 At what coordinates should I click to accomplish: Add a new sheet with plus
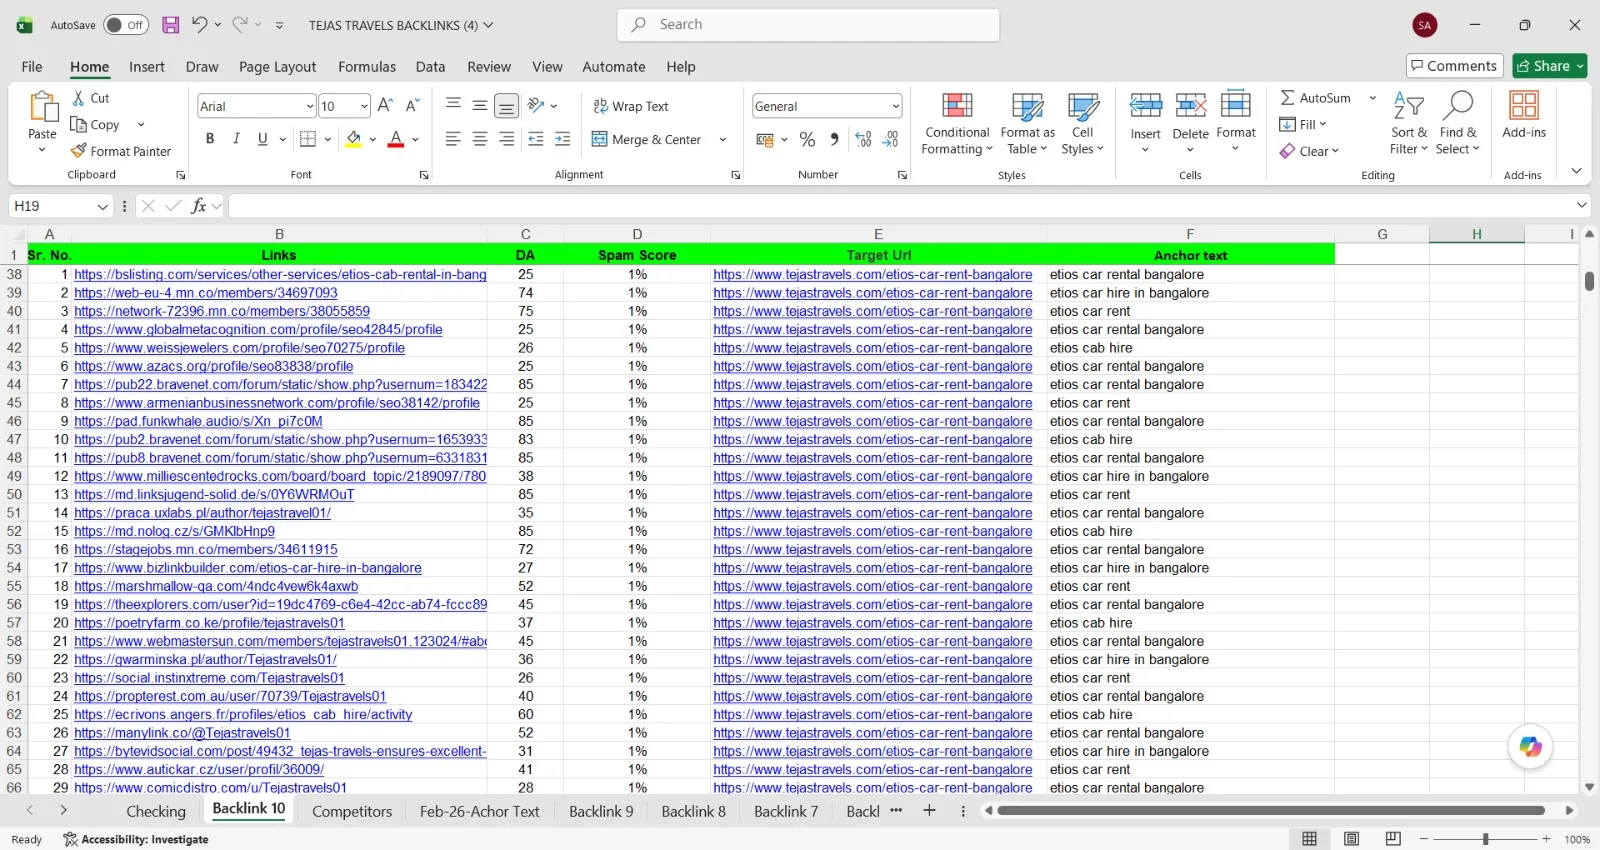point(929,811)
